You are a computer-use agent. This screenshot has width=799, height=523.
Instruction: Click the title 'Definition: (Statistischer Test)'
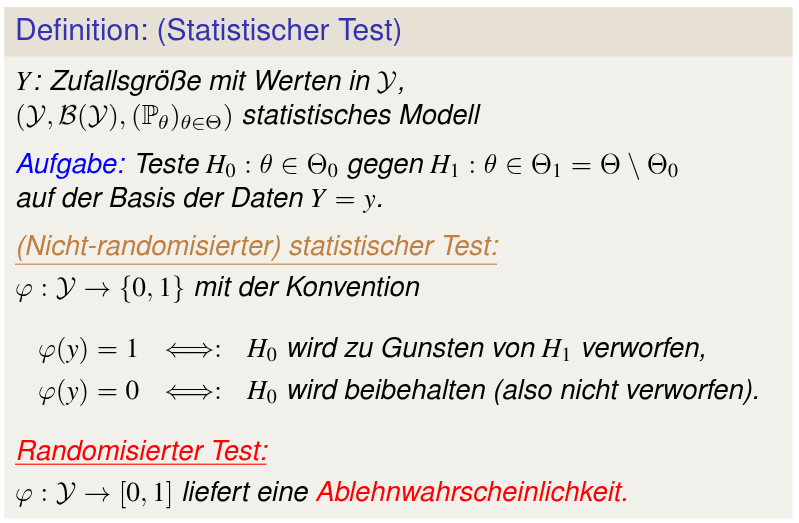[208, 30]
